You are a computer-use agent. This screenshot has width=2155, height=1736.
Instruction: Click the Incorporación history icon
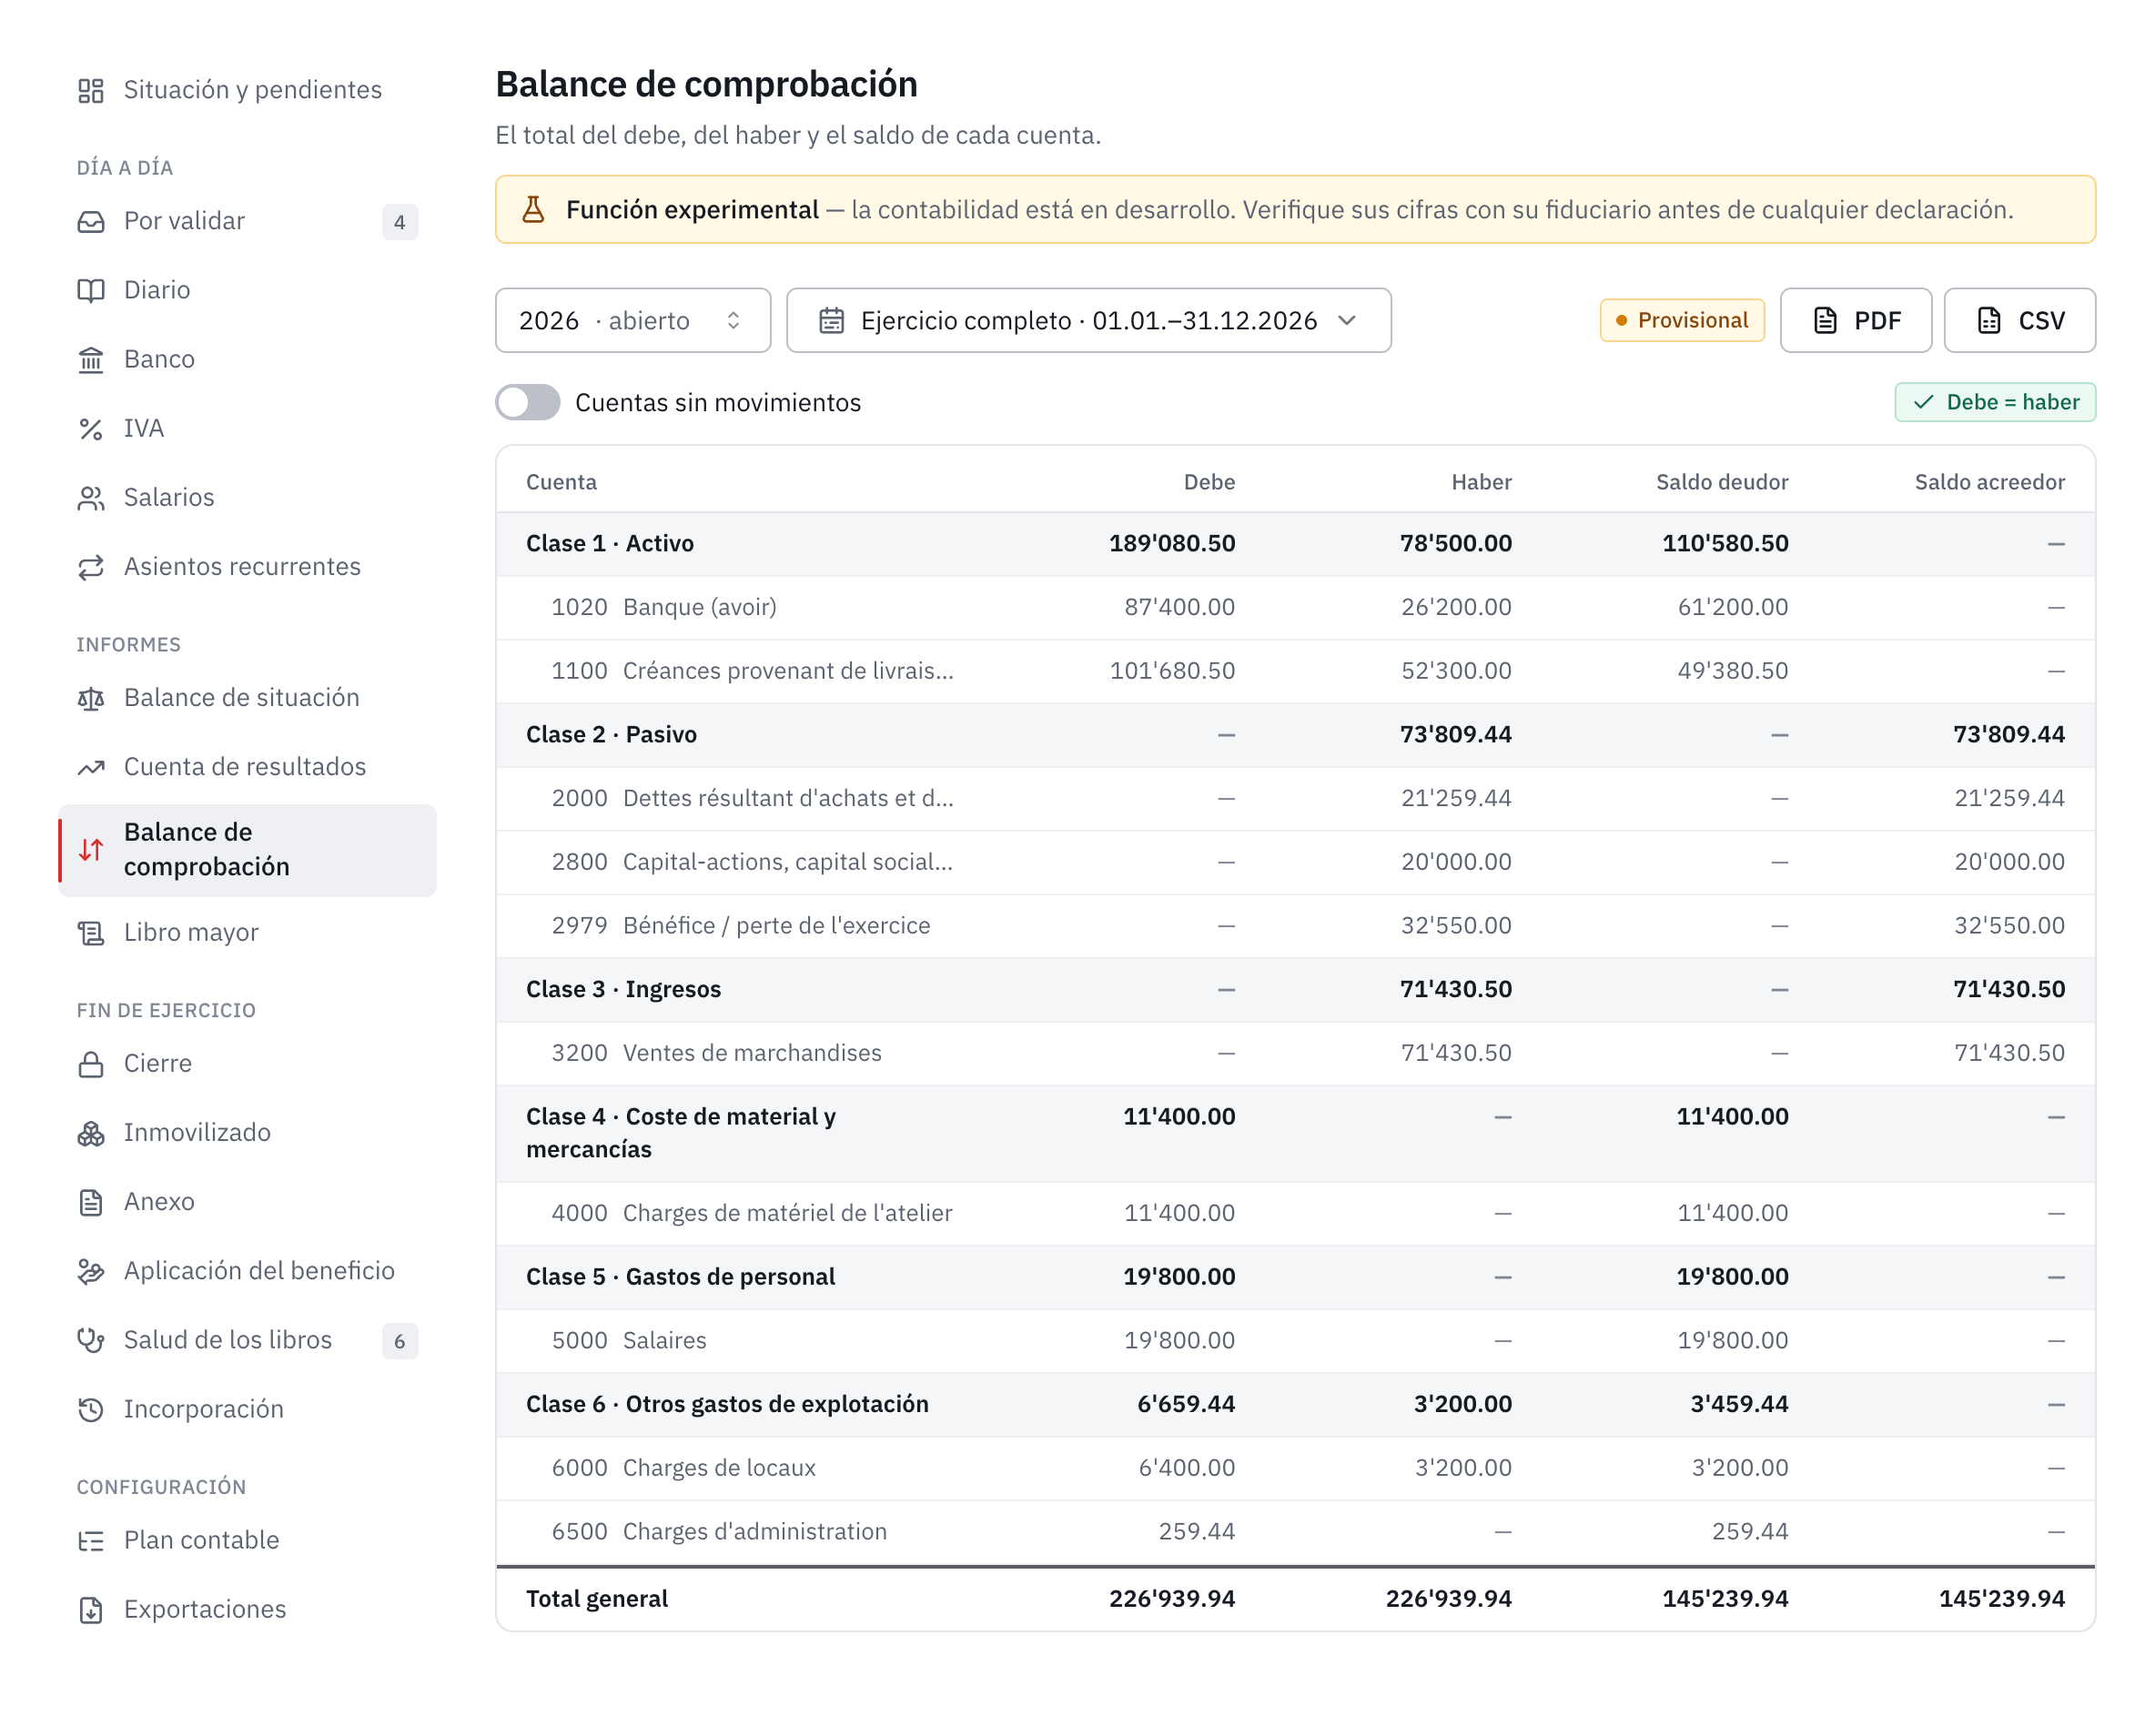tap(91, 1409)
